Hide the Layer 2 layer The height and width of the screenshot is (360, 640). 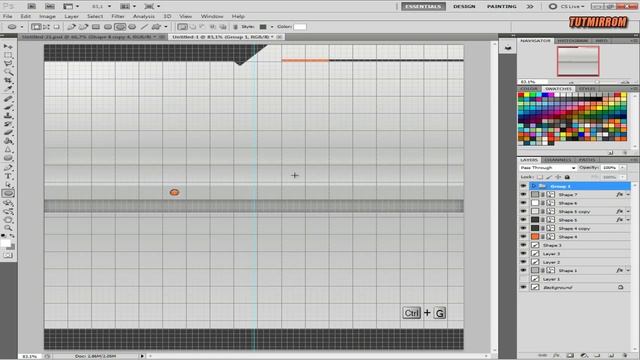(x=523, y=262)
